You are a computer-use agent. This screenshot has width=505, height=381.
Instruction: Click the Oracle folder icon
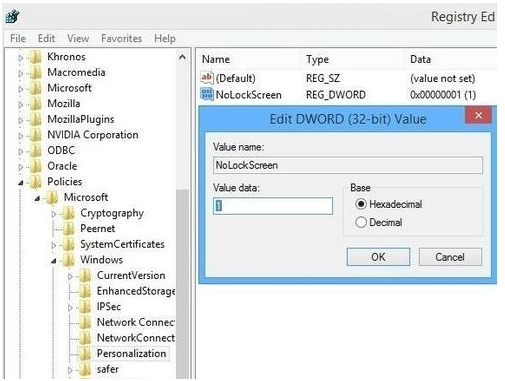point(35,166)
